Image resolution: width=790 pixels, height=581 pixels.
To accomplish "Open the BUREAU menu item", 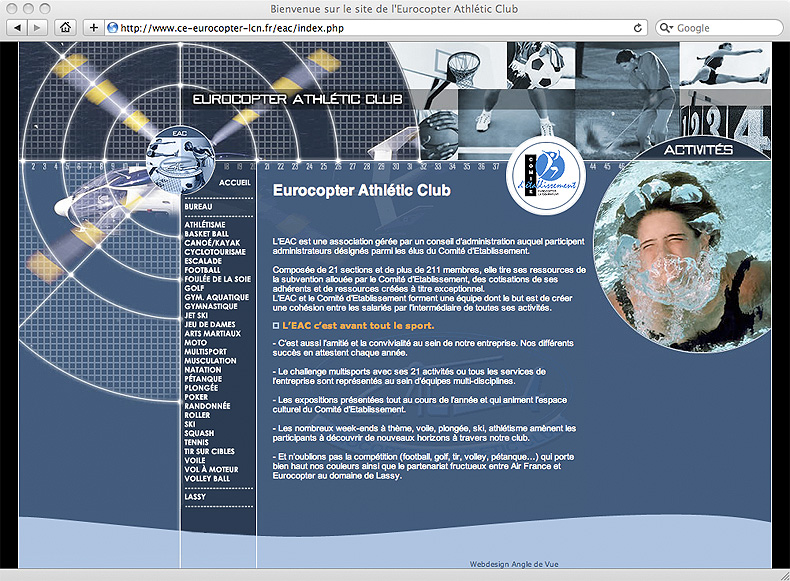I will point(198,207).
